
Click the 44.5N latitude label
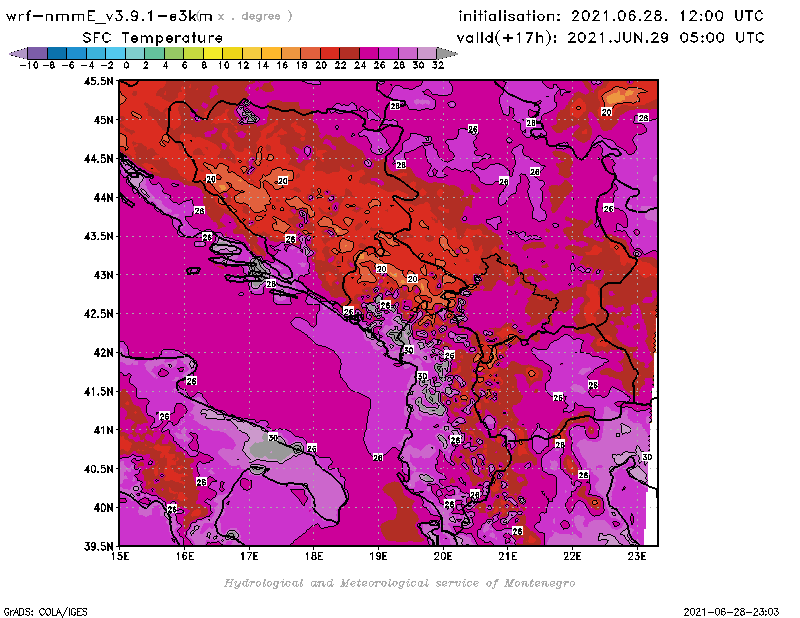99,159
